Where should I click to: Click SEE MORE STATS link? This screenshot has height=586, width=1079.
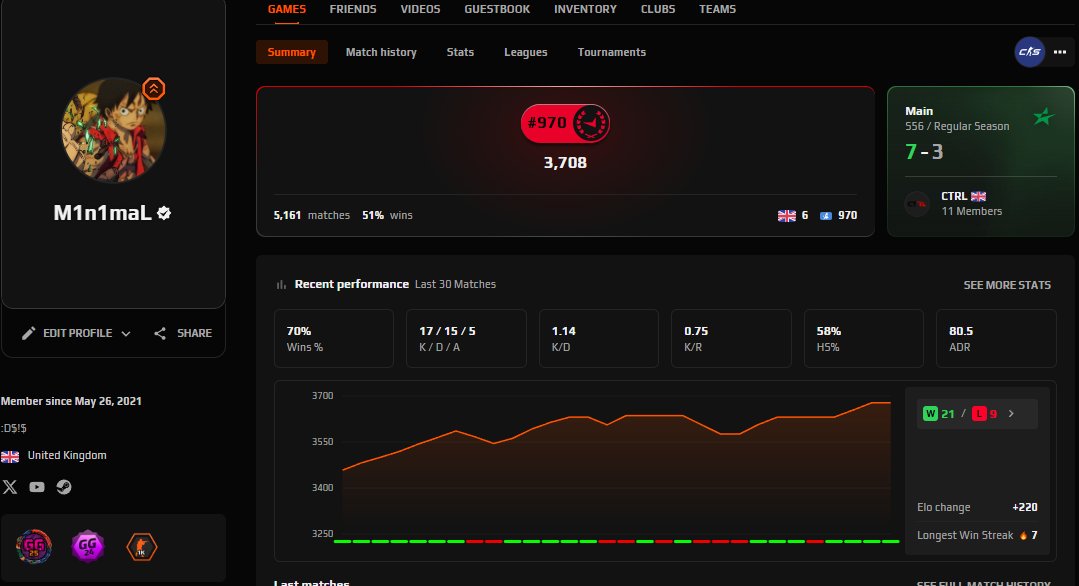(1007, 285)
